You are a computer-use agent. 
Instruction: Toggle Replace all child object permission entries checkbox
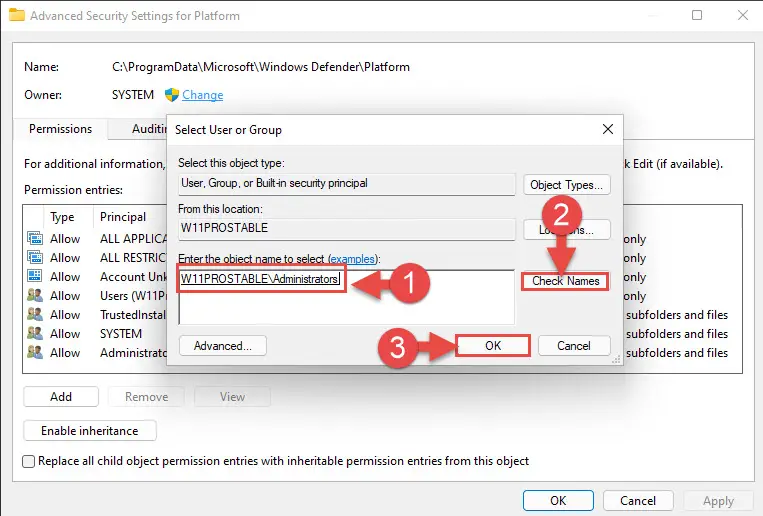click(x=29, y=461)
